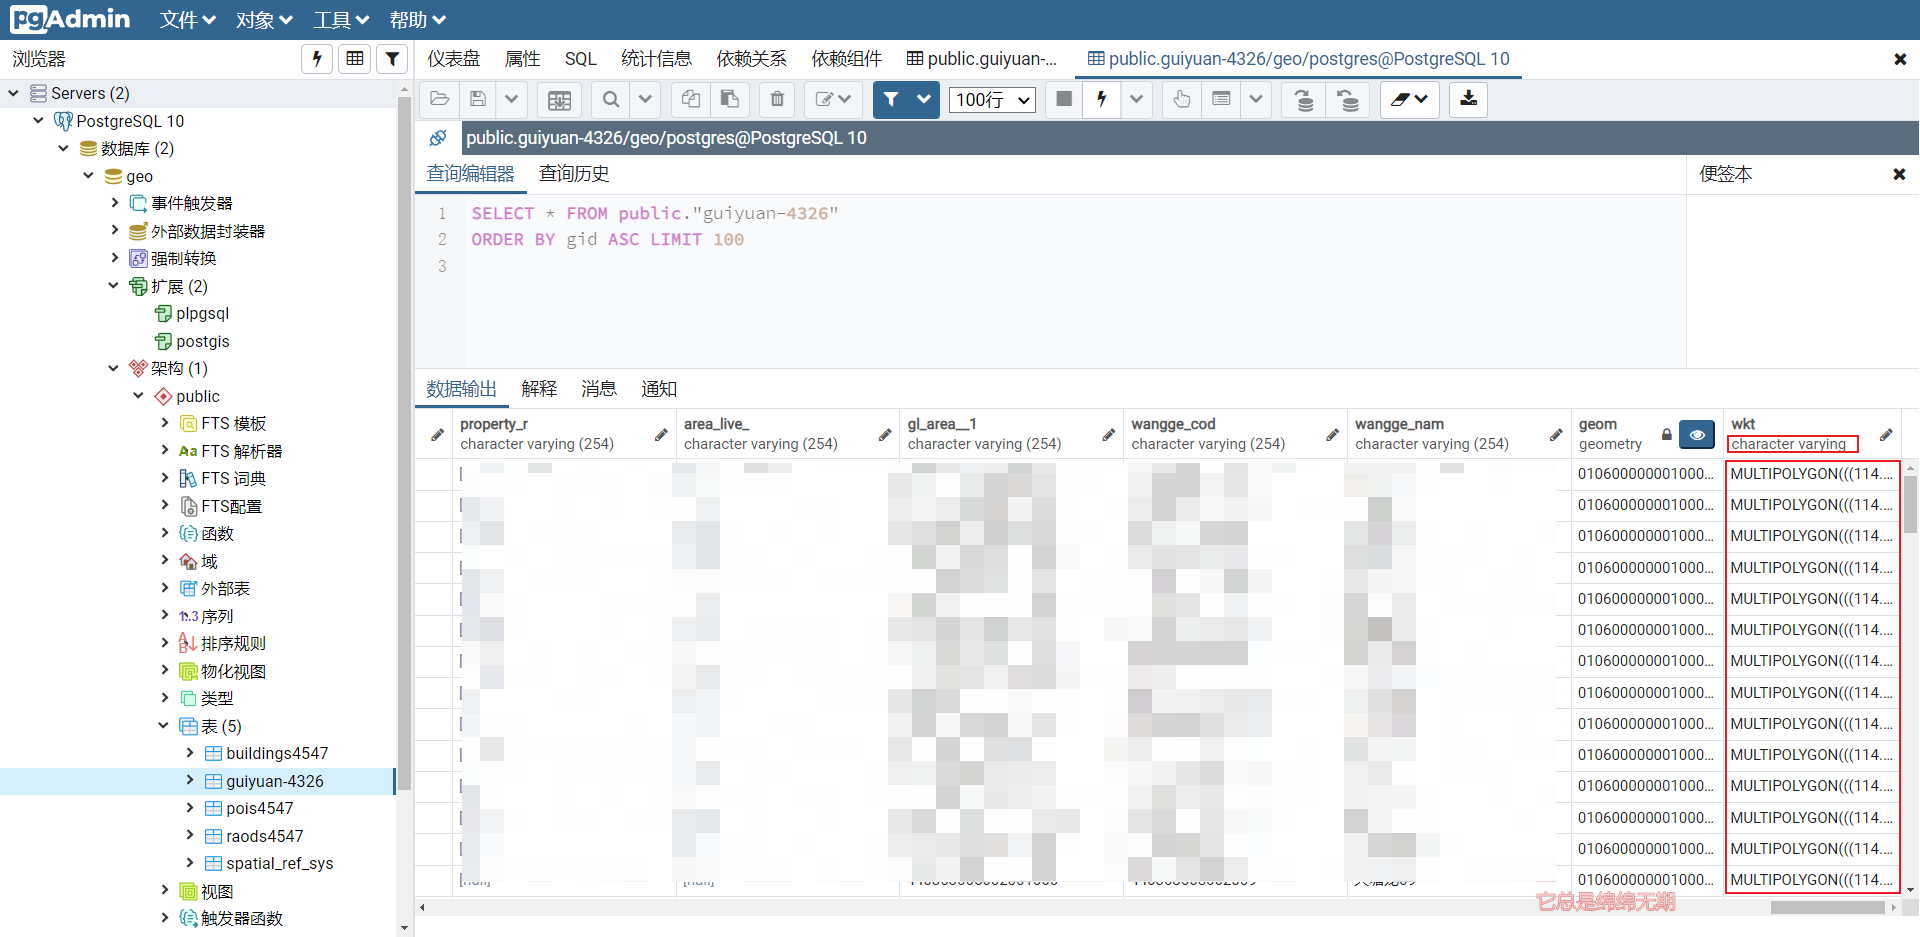Delete rows trash icon
This screenshot has width=1920, height=937.
pyautogui.click(x=777, y=99)
